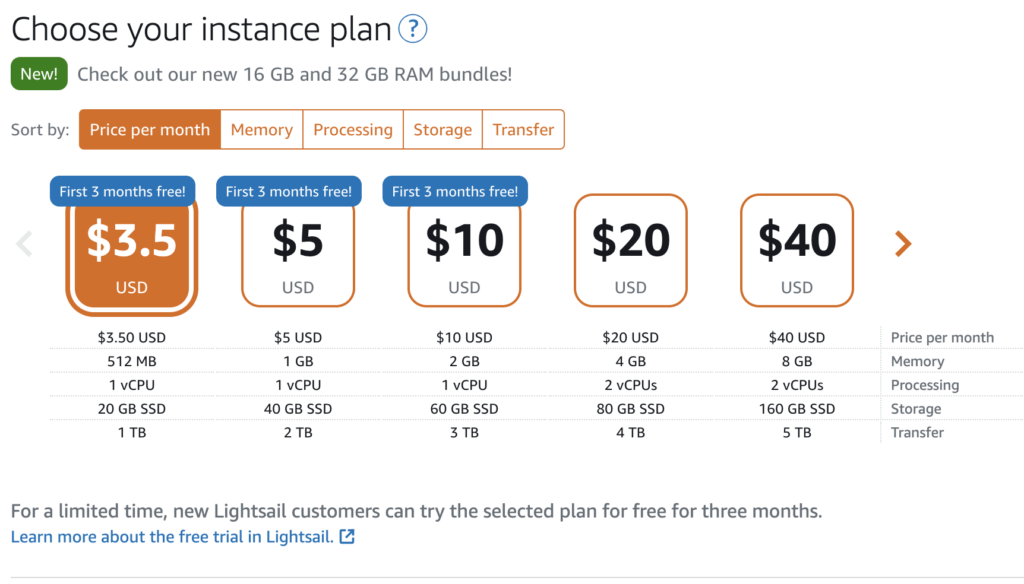Choose the $20 USD plan

[x=630, y=250]
